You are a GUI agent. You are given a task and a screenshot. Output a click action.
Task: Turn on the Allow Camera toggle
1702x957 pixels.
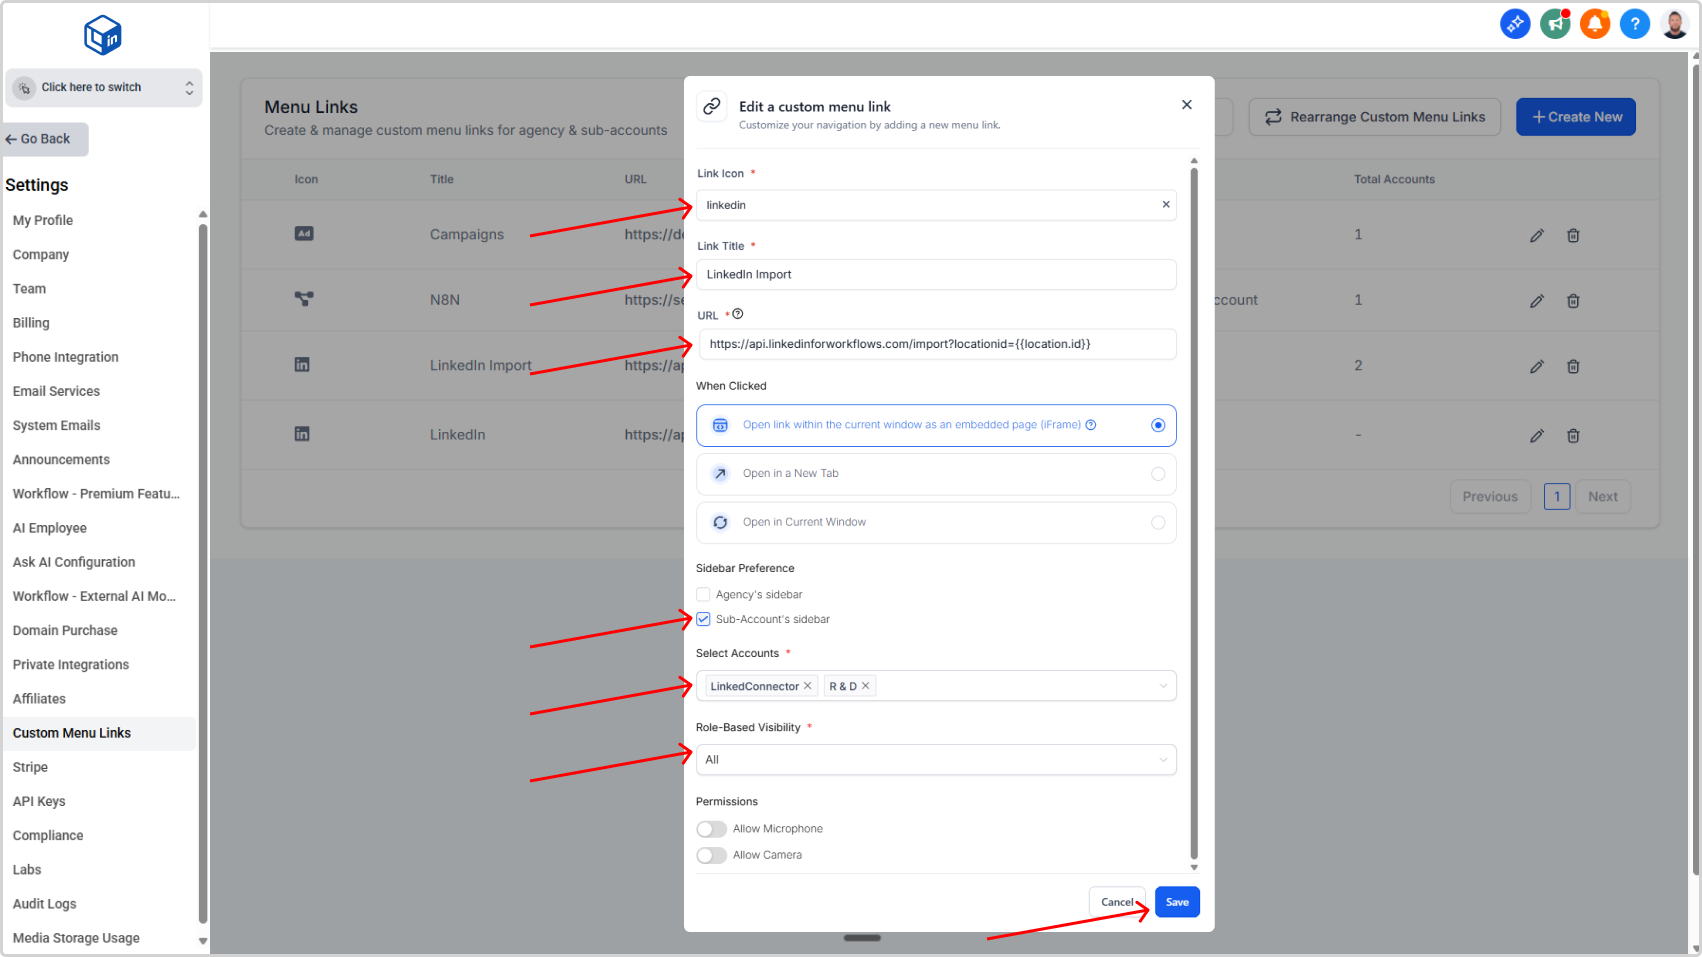point(711,855)
